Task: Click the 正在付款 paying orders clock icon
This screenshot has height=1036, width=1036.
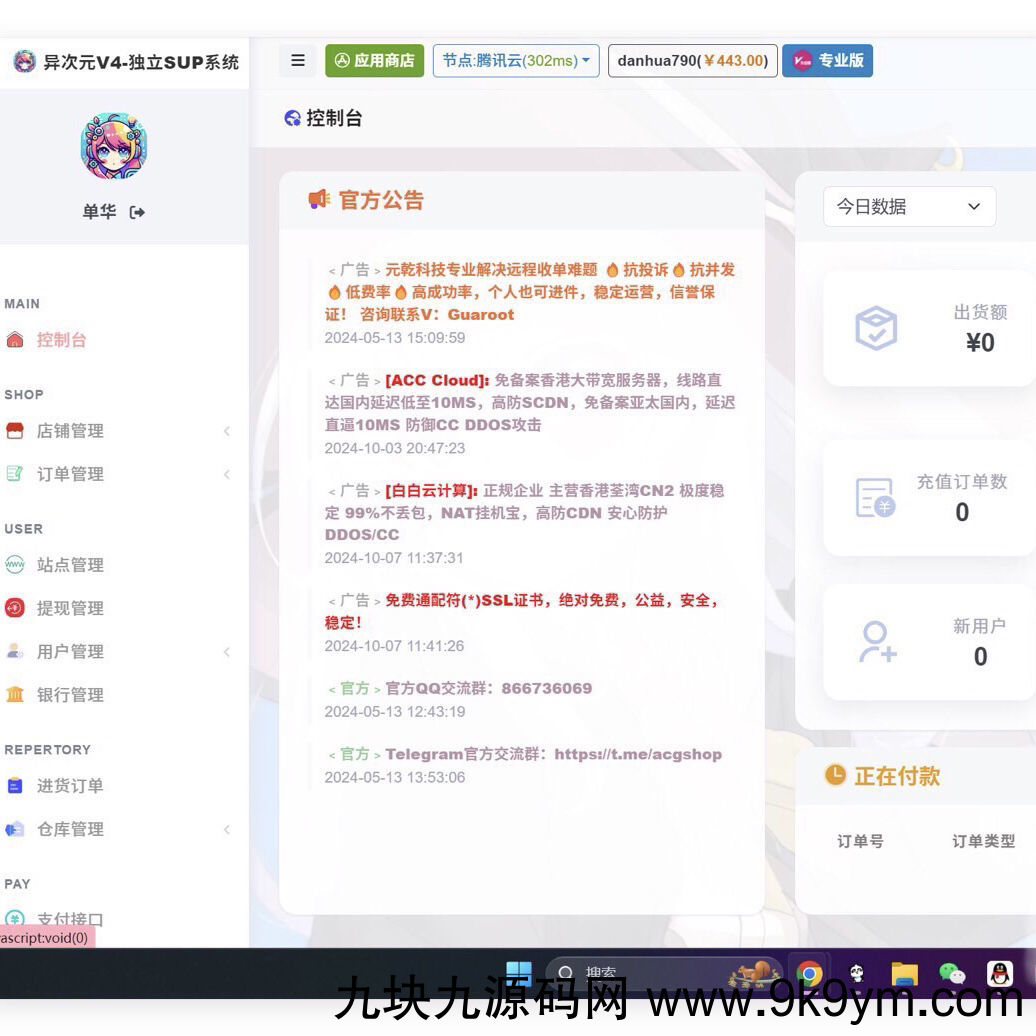Action: tap(833, 775)
